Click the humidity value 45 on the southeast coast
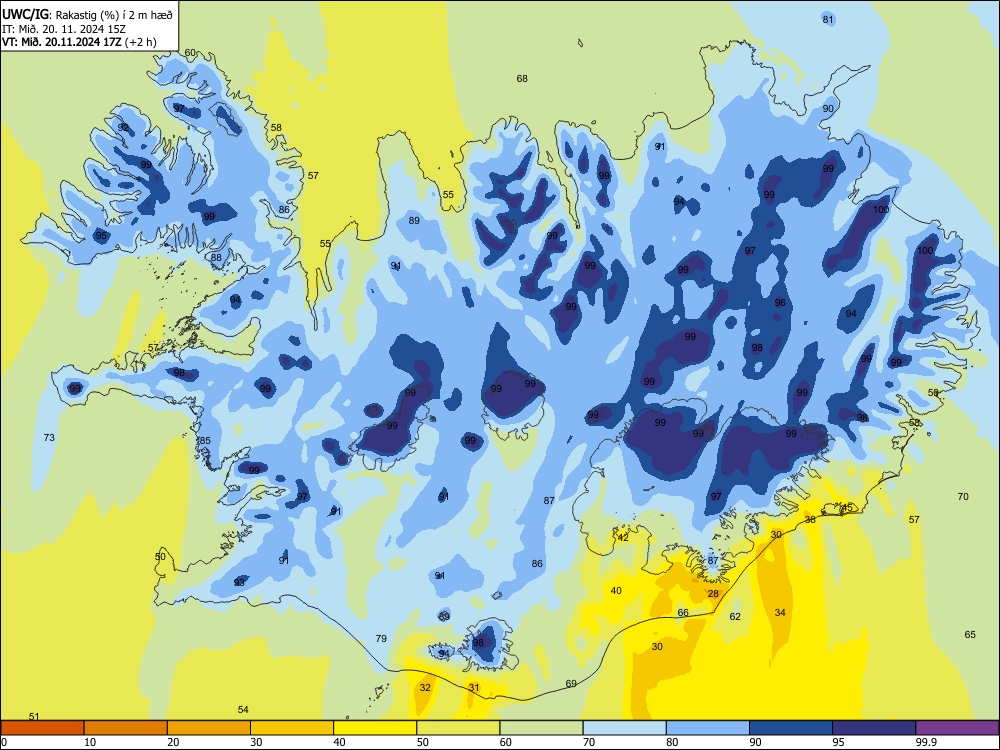Screen dimensions: 1000x750 [847, 508]
